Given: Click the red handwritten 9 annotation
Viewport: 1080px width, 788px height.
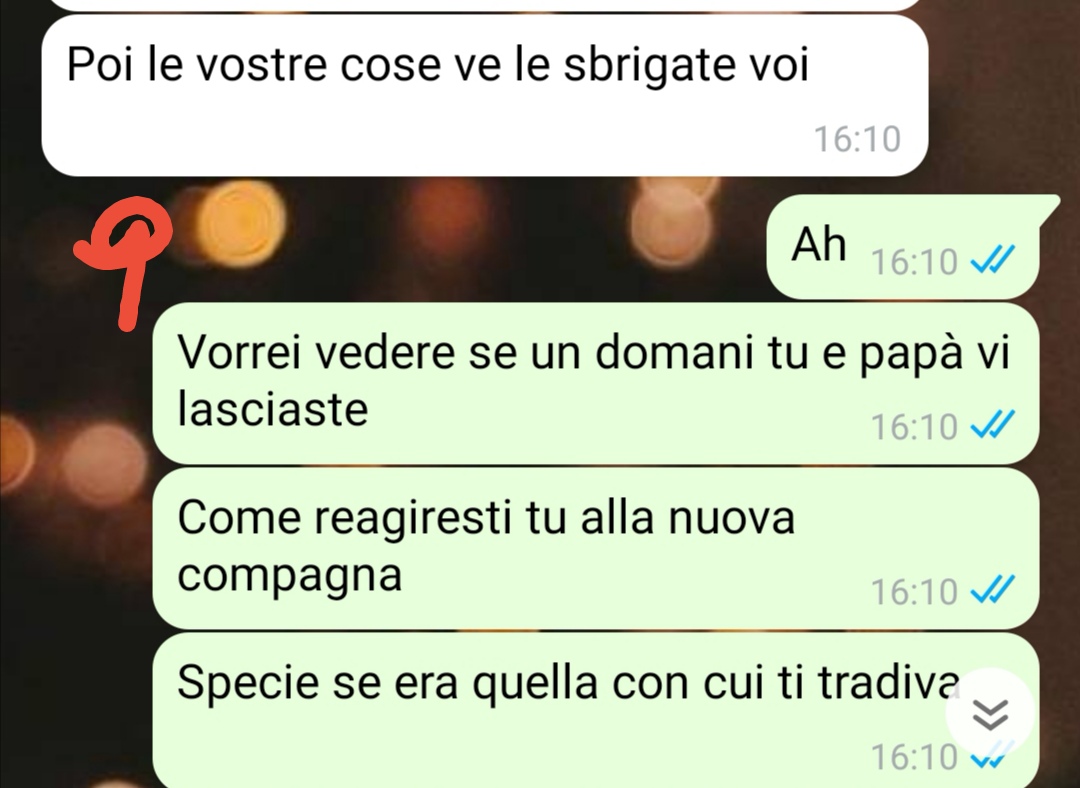Looking at the screenshot, I should tap(124, 260).
